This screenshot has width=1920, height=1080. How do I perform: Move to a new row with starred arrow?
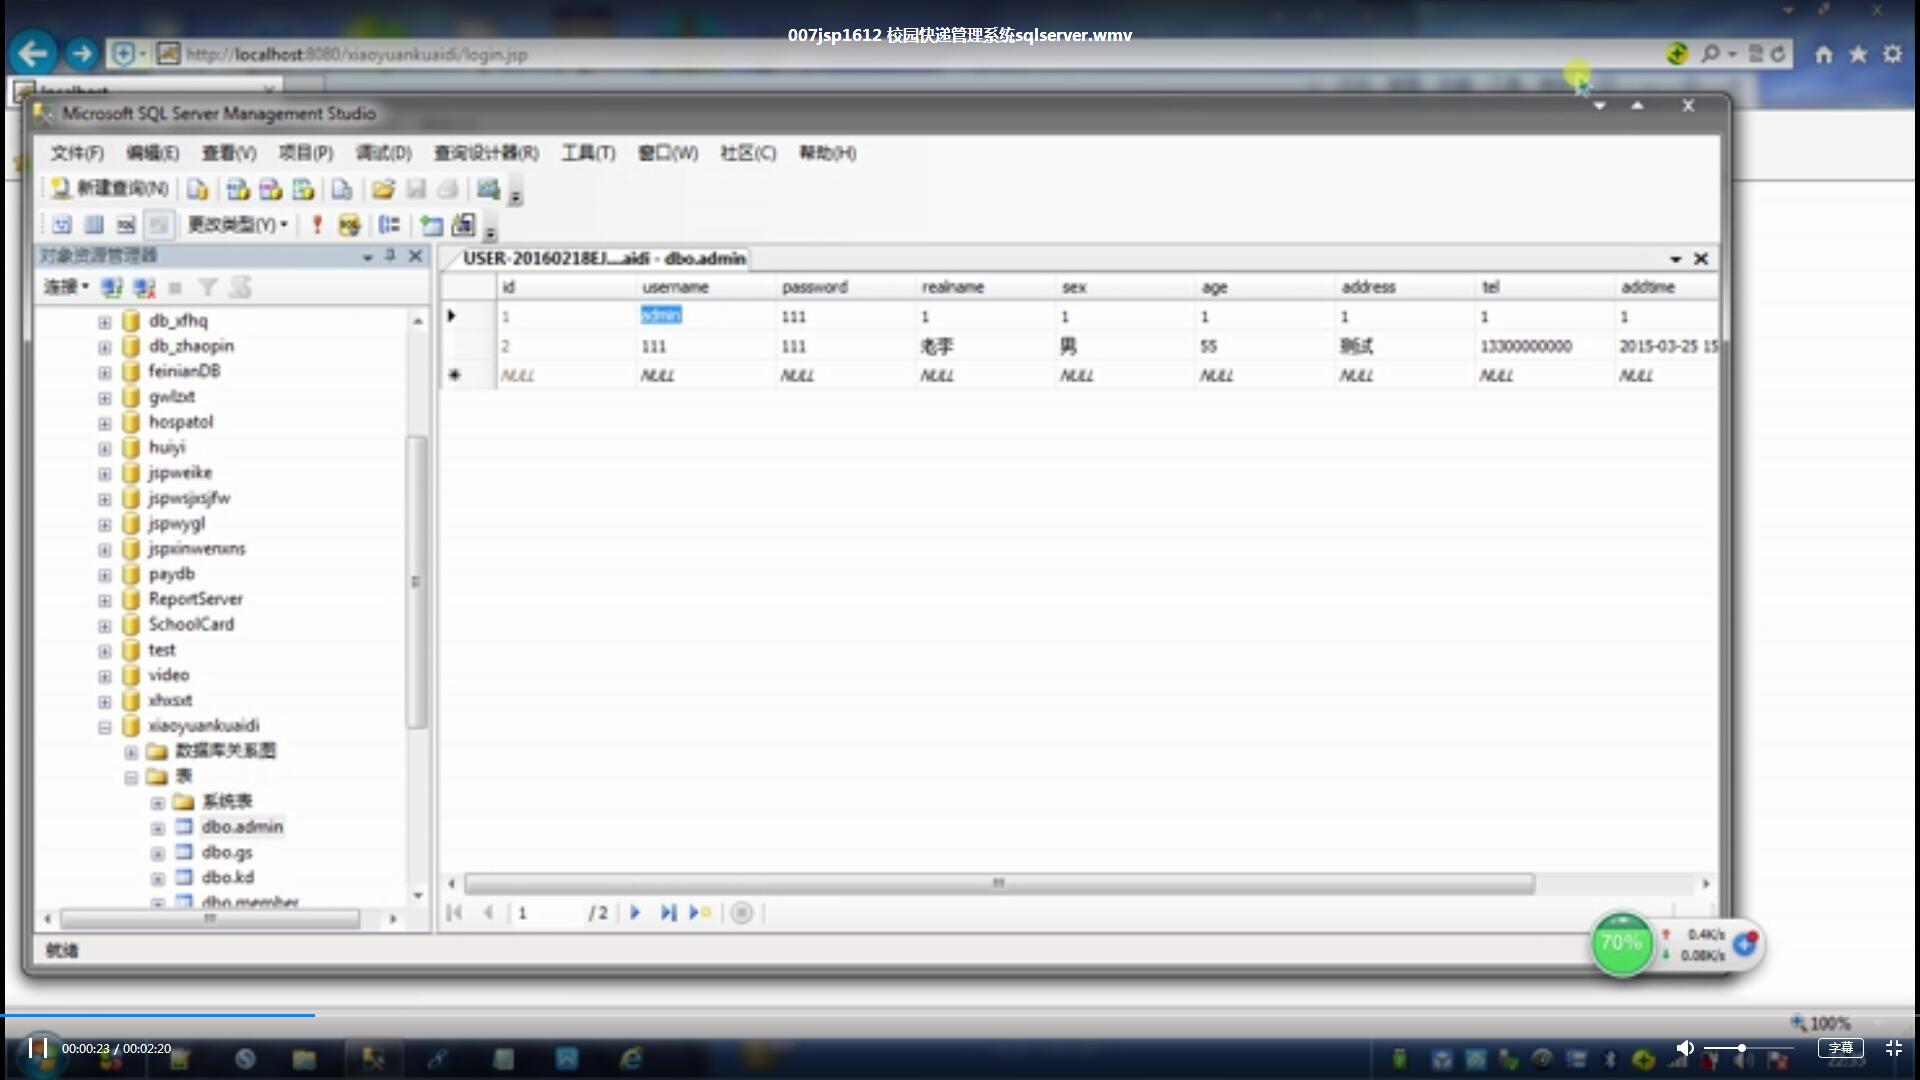[x=700, y=912]
